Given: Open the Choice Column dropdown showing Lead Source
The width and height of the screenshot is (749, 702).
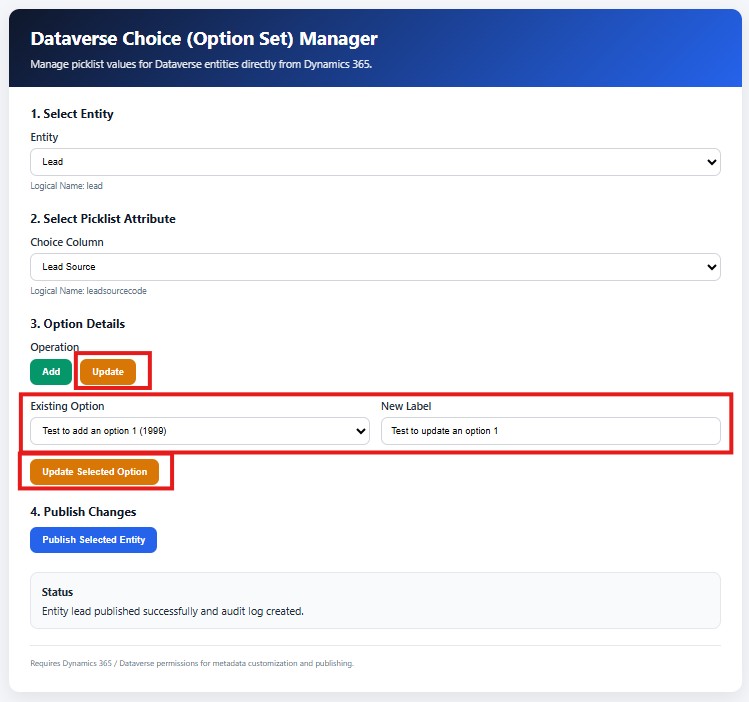Looking at the screenshot, I should 375,267.
